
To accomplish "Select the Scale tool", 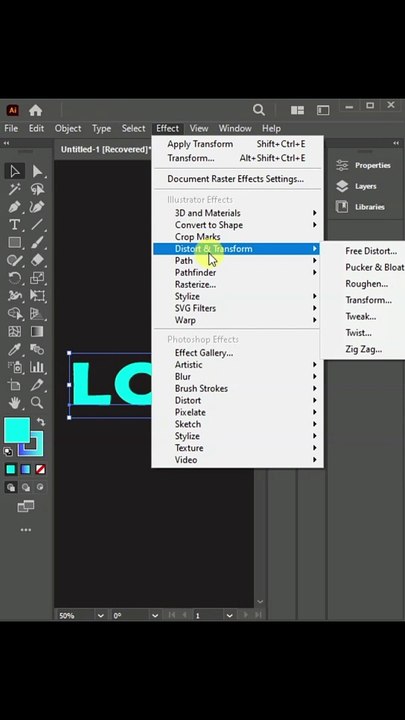I will point(37,278).
